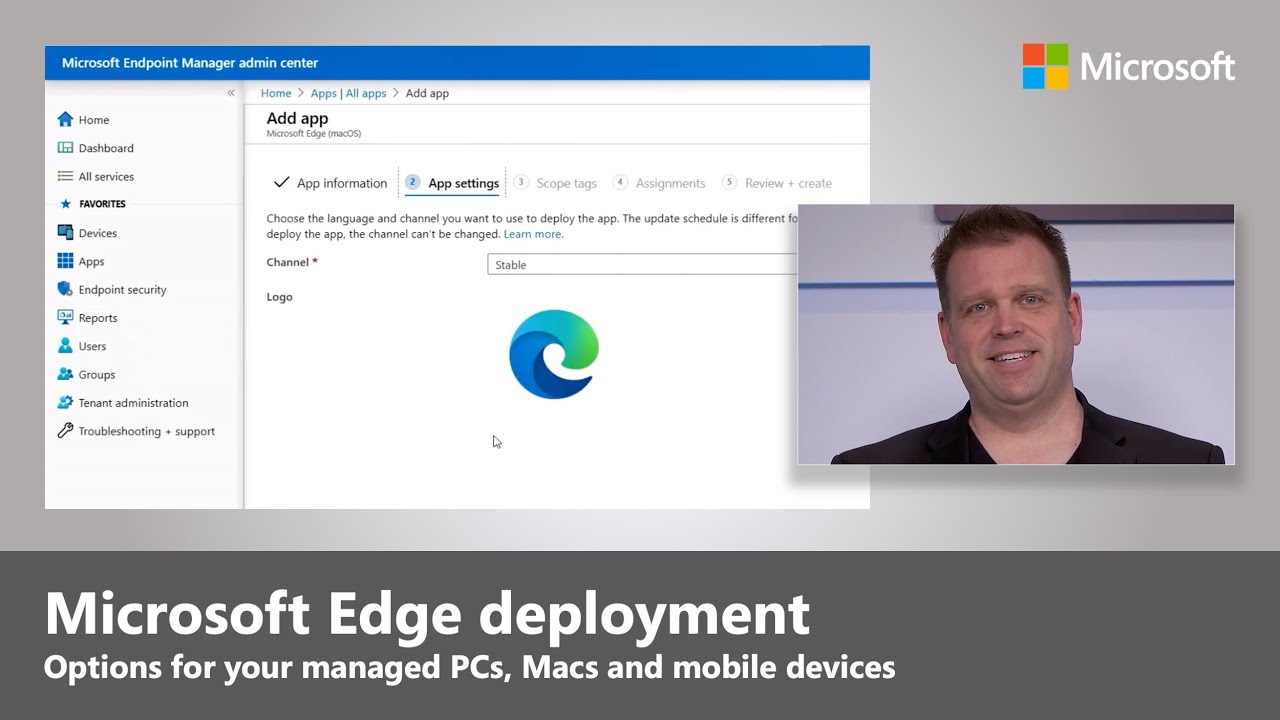Click the Devices icon

(x=65, y=232)
